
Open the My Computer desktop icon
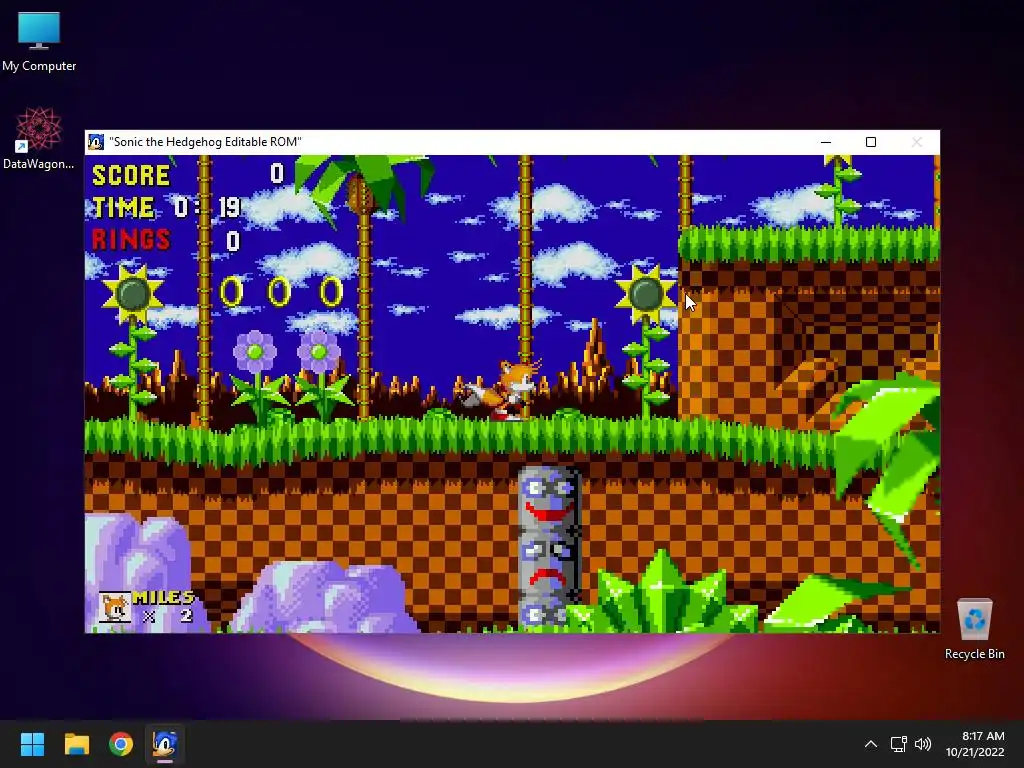(39, 42)
